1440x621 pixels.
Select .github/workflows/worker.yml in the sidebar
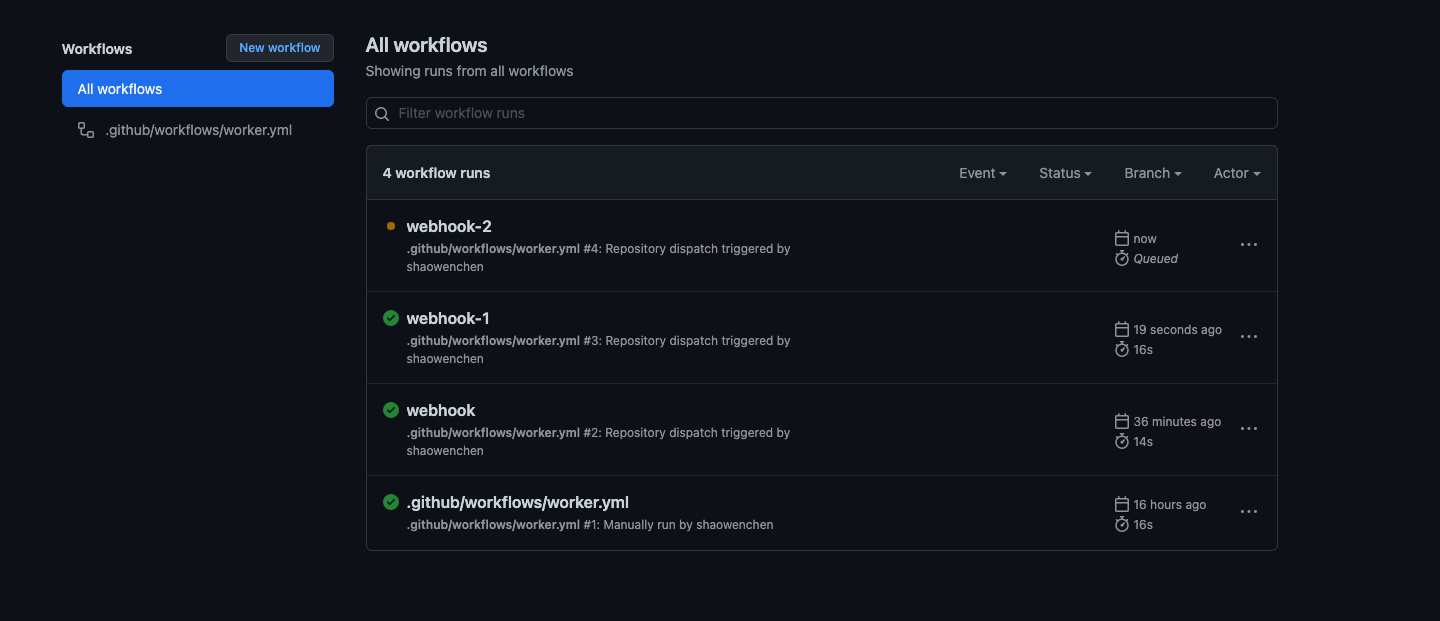tap(198, 130)
